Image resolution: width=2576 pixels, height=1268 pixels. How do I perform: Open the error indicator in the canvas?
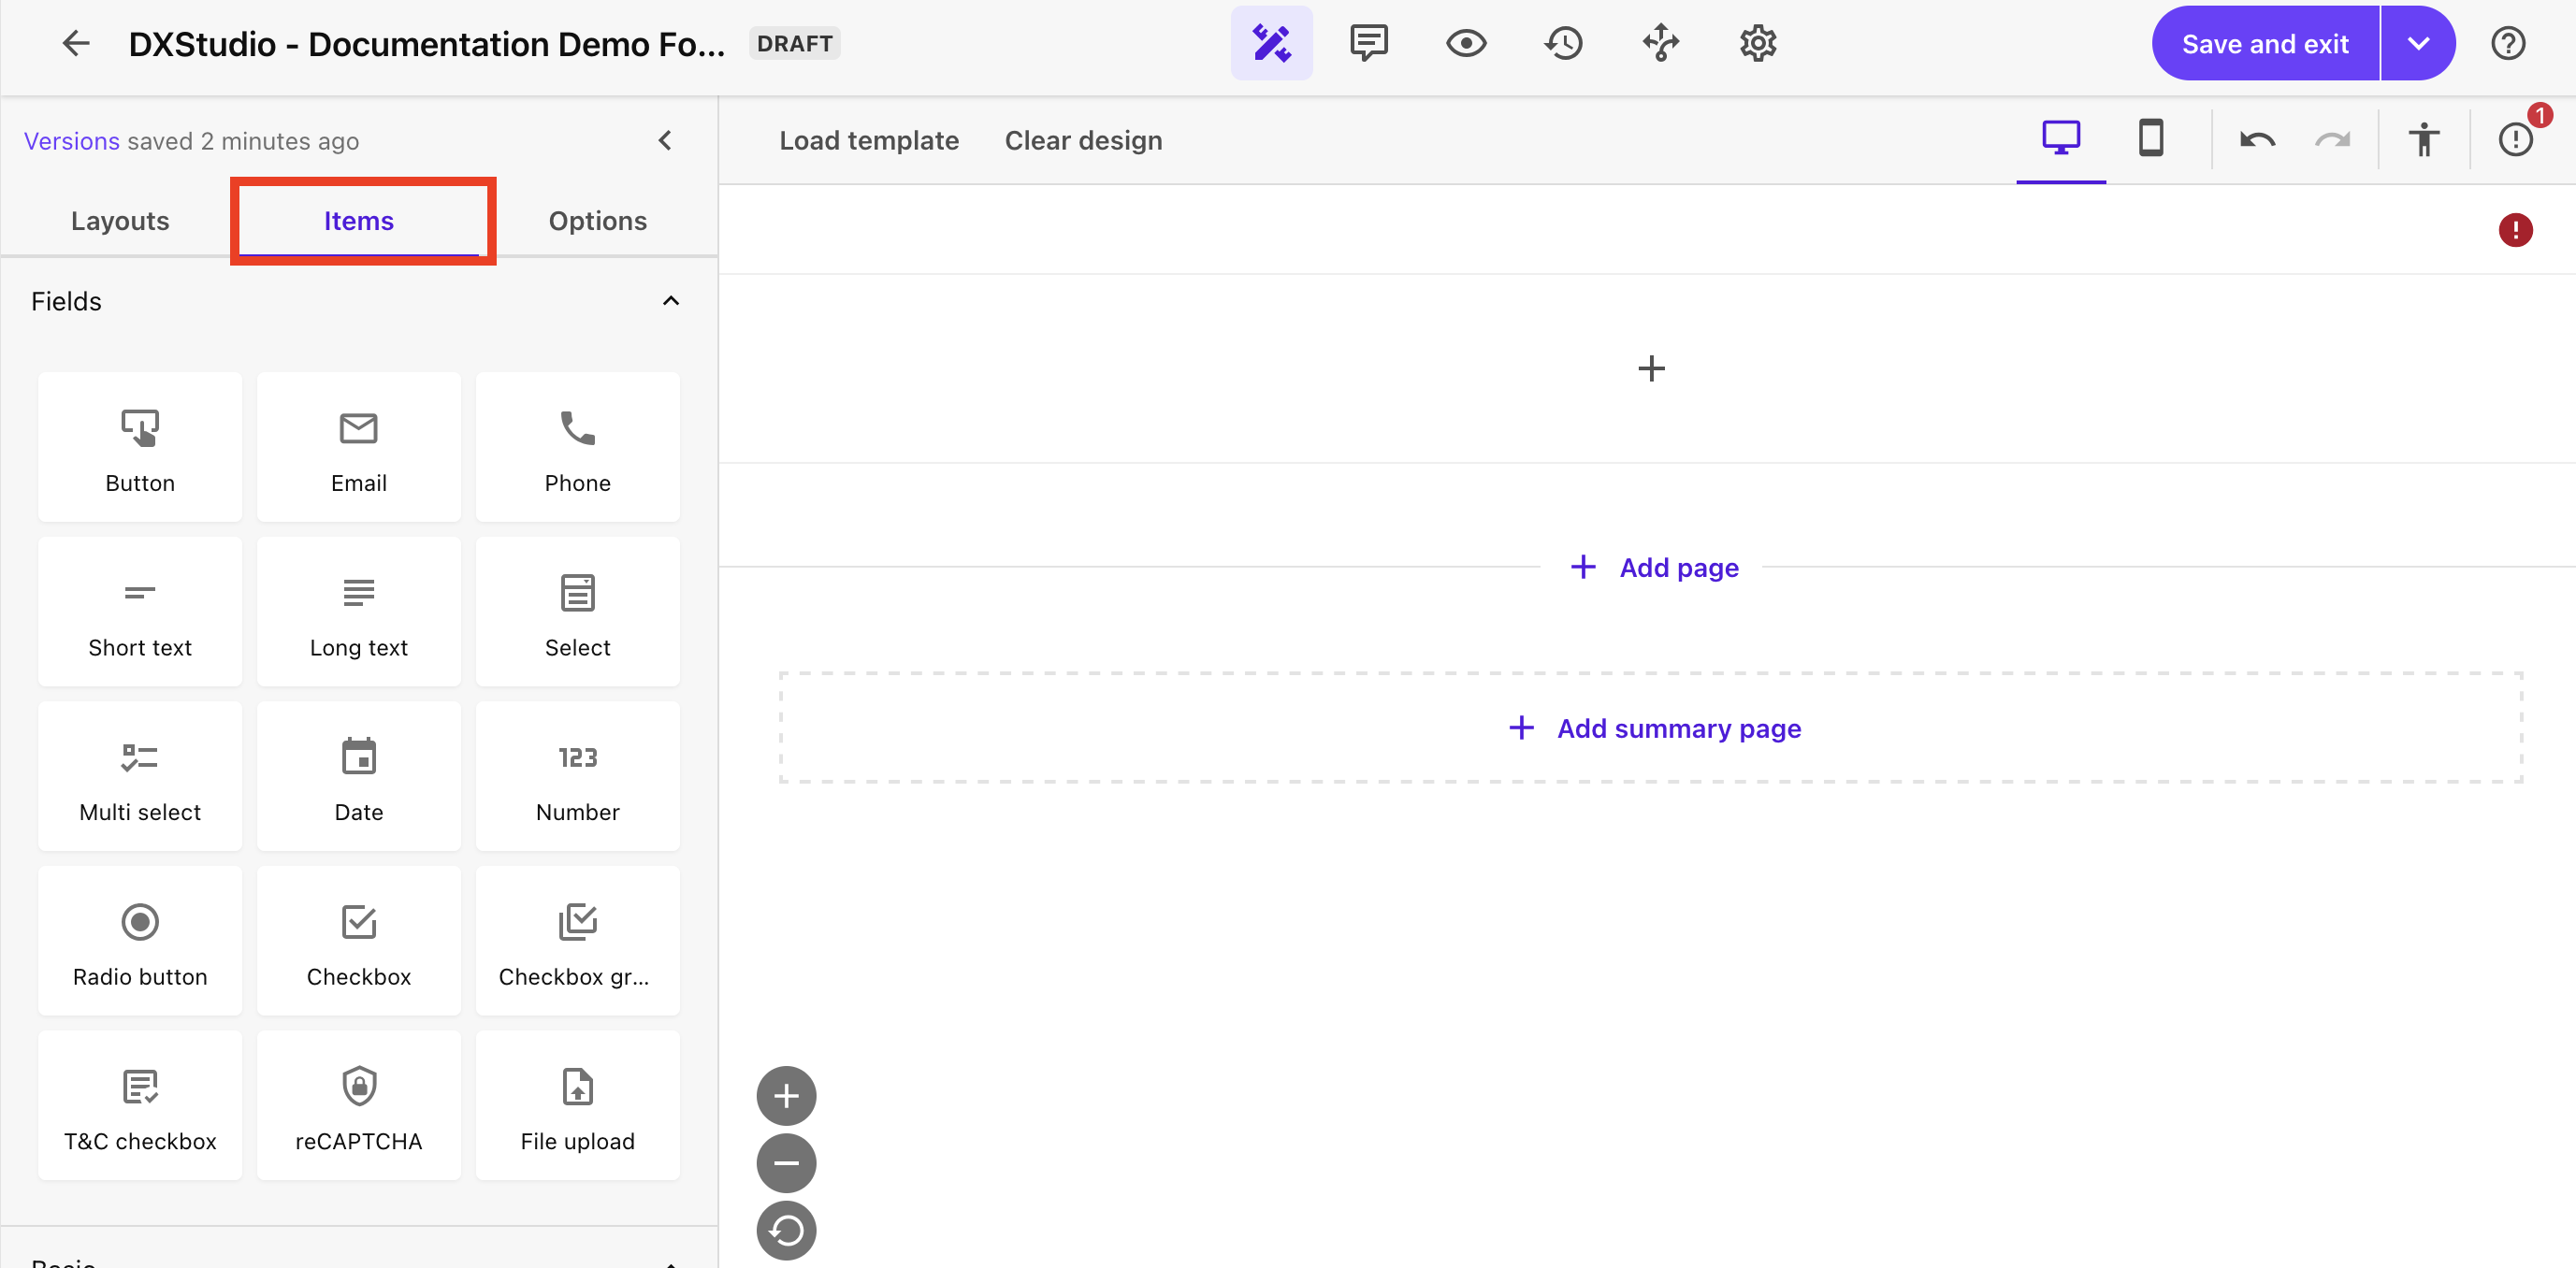2516,230
